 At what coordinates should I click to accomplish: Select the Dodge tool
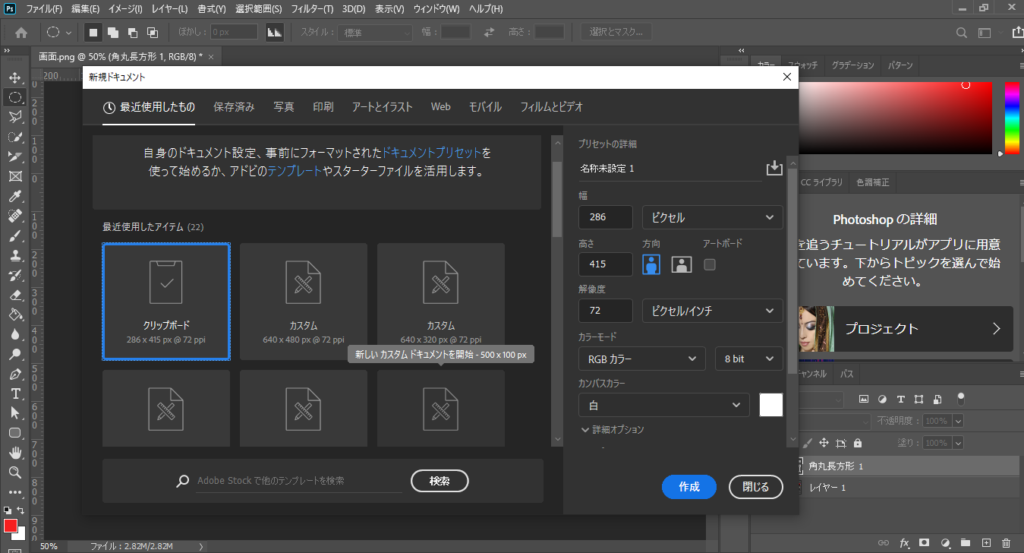[x=15, y=355]
